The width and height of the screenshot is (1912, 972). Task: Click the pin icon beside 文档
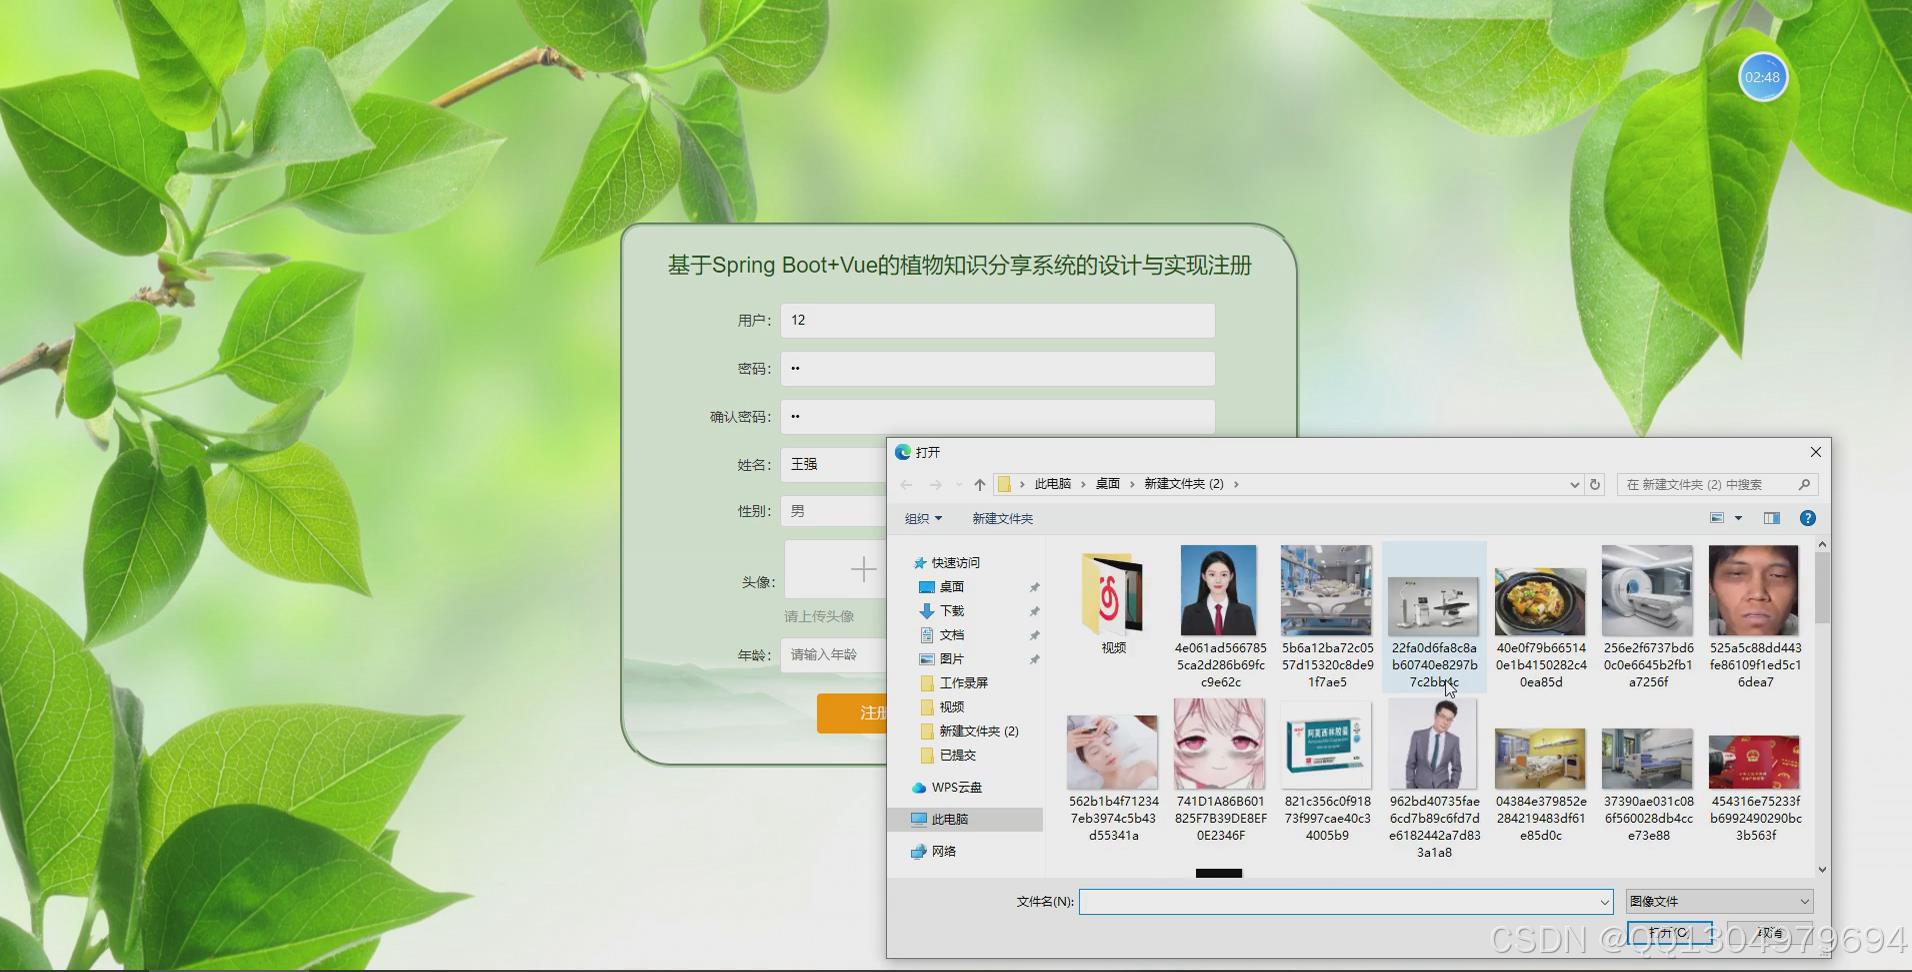tap(1034, 635)
